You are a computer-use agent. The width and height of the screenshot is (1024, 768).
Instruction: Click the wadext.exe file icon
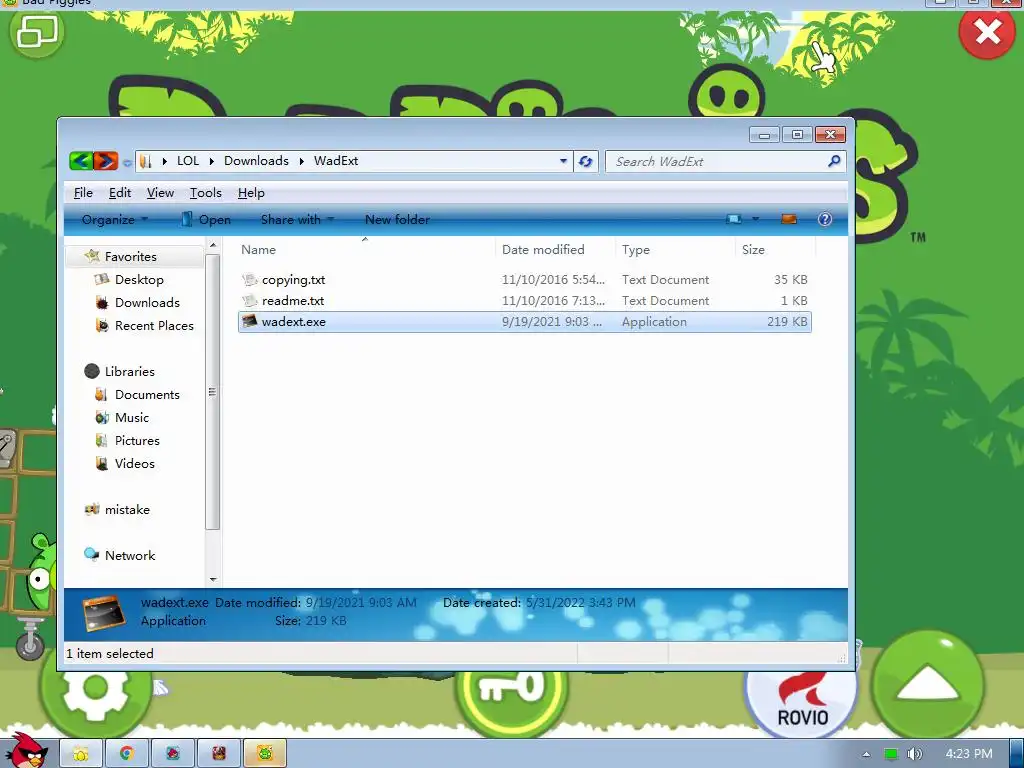click(249, 321)
